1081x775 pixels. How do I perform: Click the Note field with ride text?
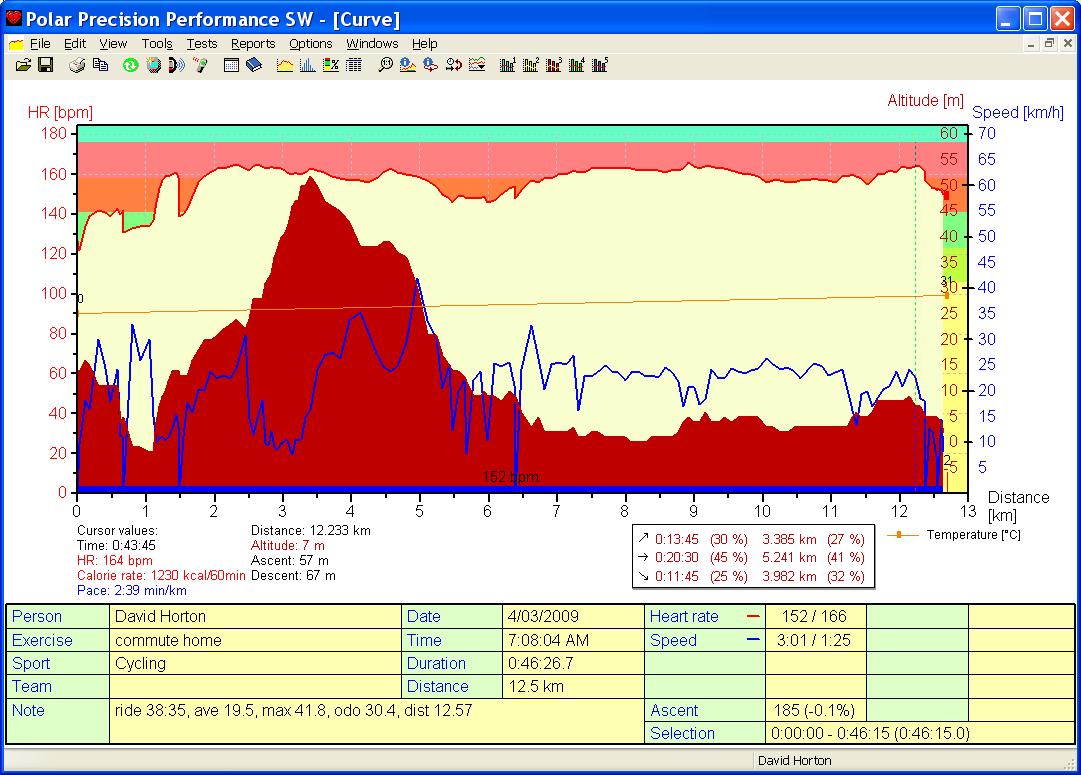293,711
